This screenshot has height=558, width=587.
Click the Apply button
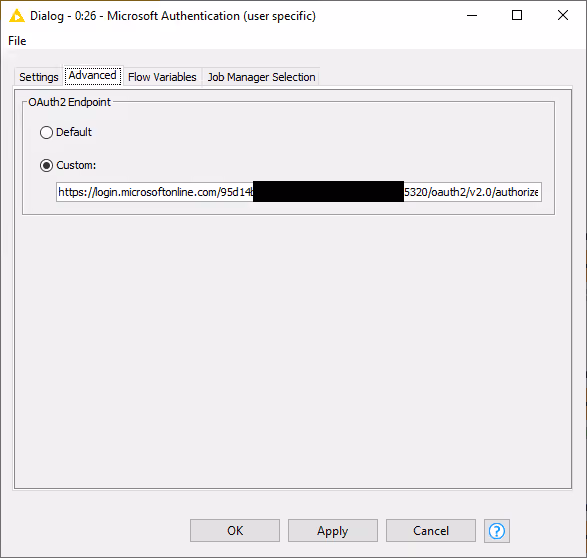point(333,531)
